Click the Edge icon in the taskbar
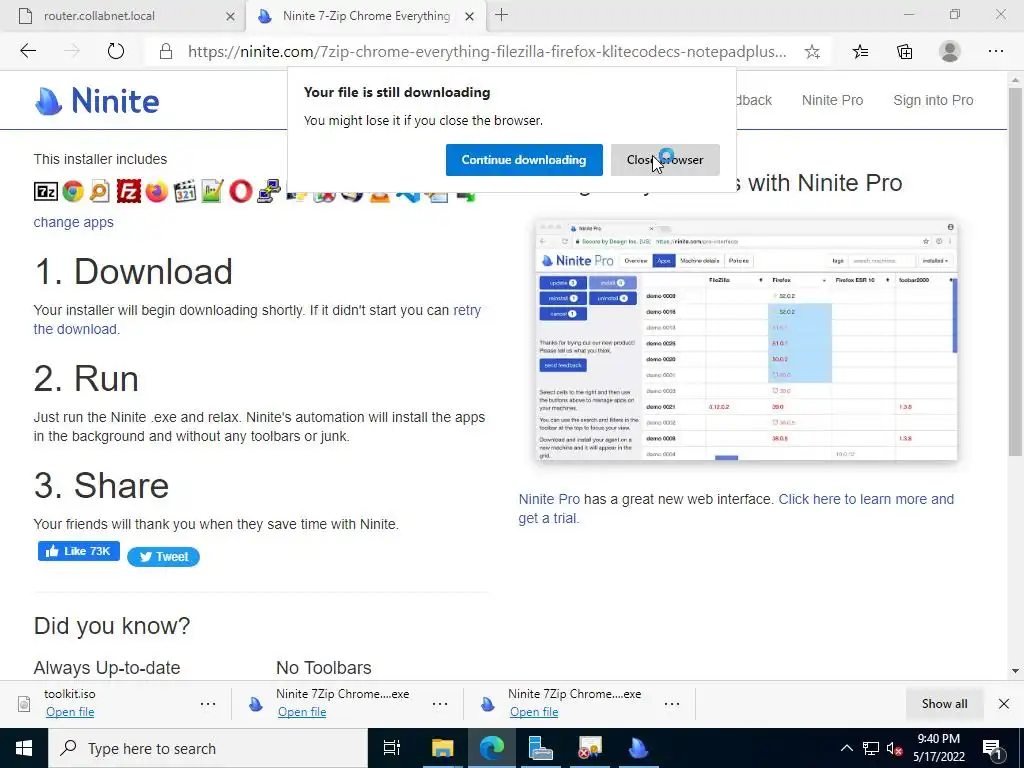The width and height of the screenshot is (1024, 768). click(x=492, y=748)
